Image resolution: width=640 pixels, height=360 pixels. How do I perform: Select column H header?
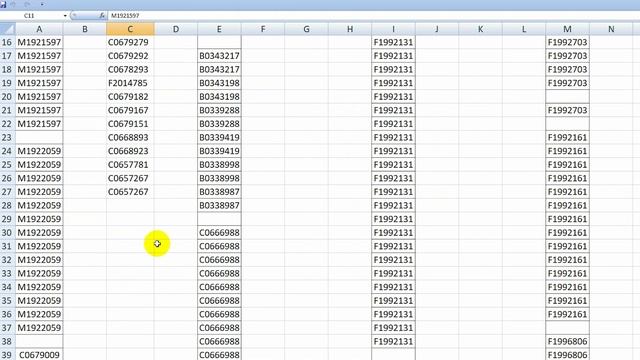pos(350,29)
